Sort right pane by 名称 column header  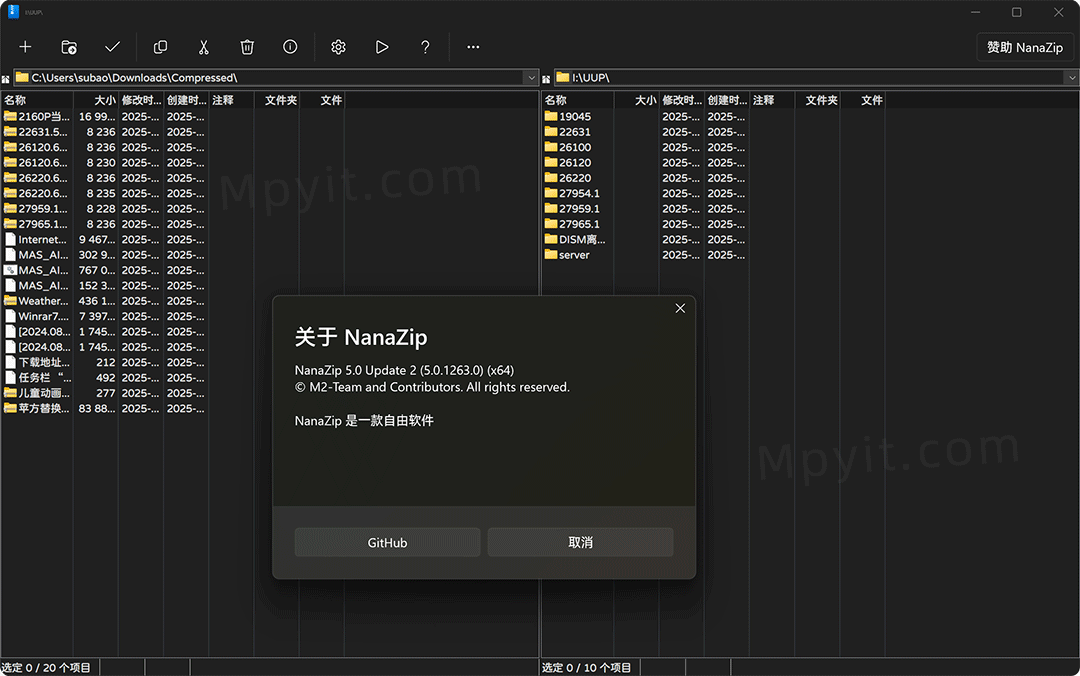(x=577, y=100)
